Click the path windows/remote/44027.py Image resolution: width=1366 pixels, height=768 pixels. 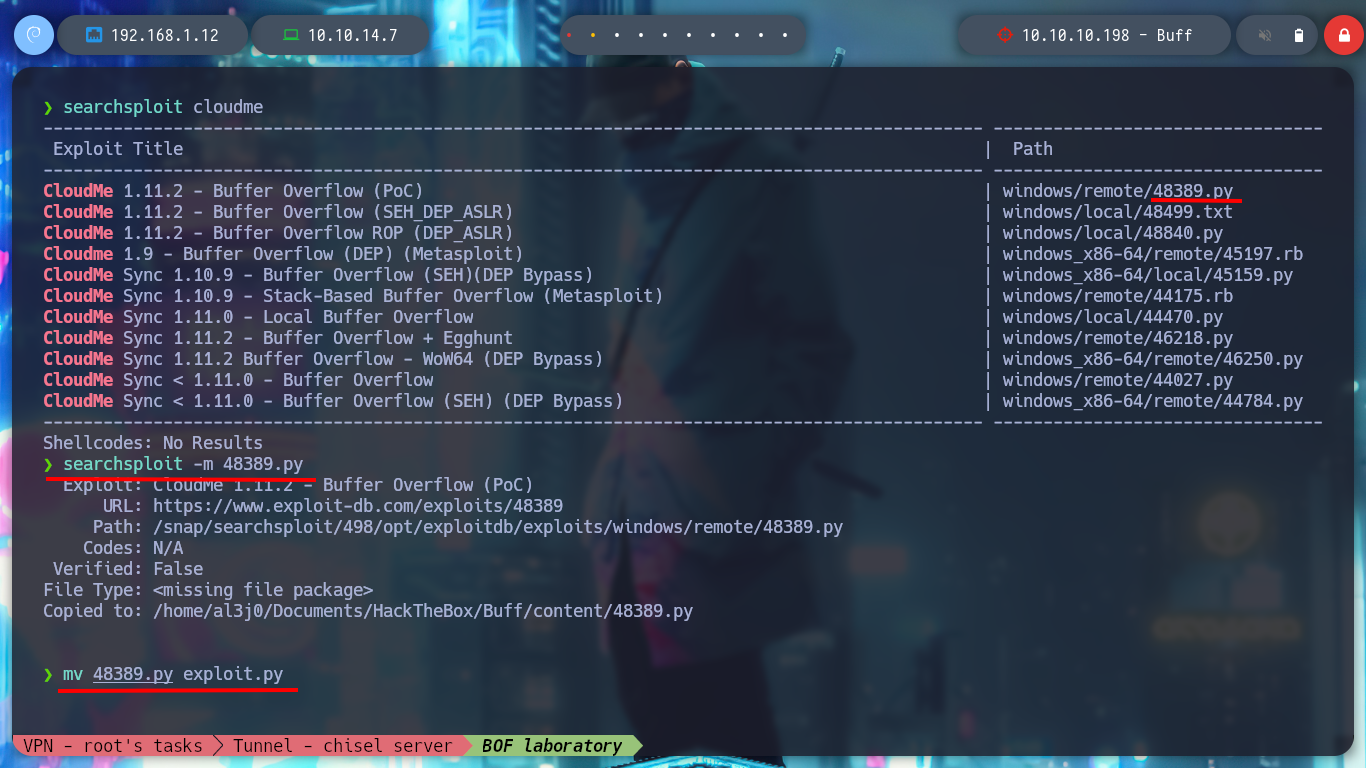(x=1118, y=380)
